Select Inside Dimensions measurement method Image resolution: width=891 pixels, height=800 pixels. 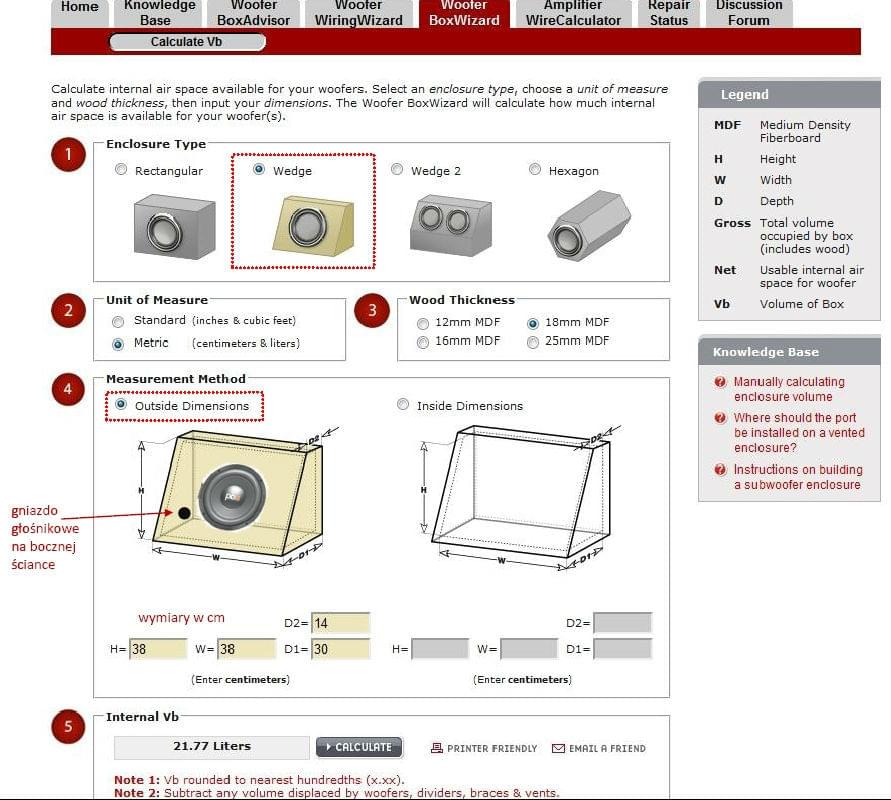tap(403, 404)
